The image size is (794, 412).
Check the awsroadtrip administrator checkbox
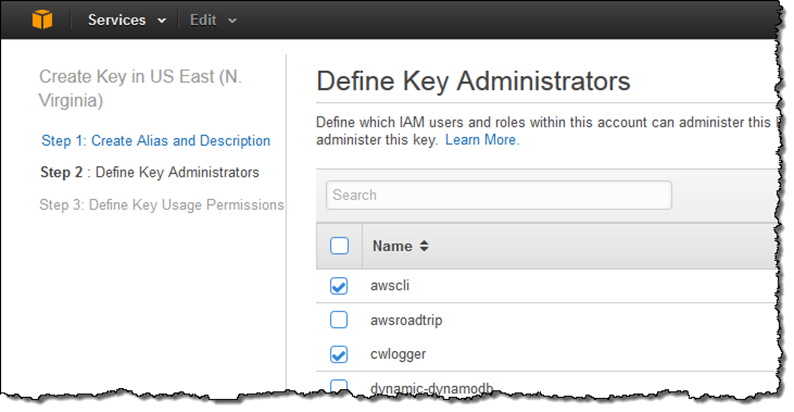339,320
